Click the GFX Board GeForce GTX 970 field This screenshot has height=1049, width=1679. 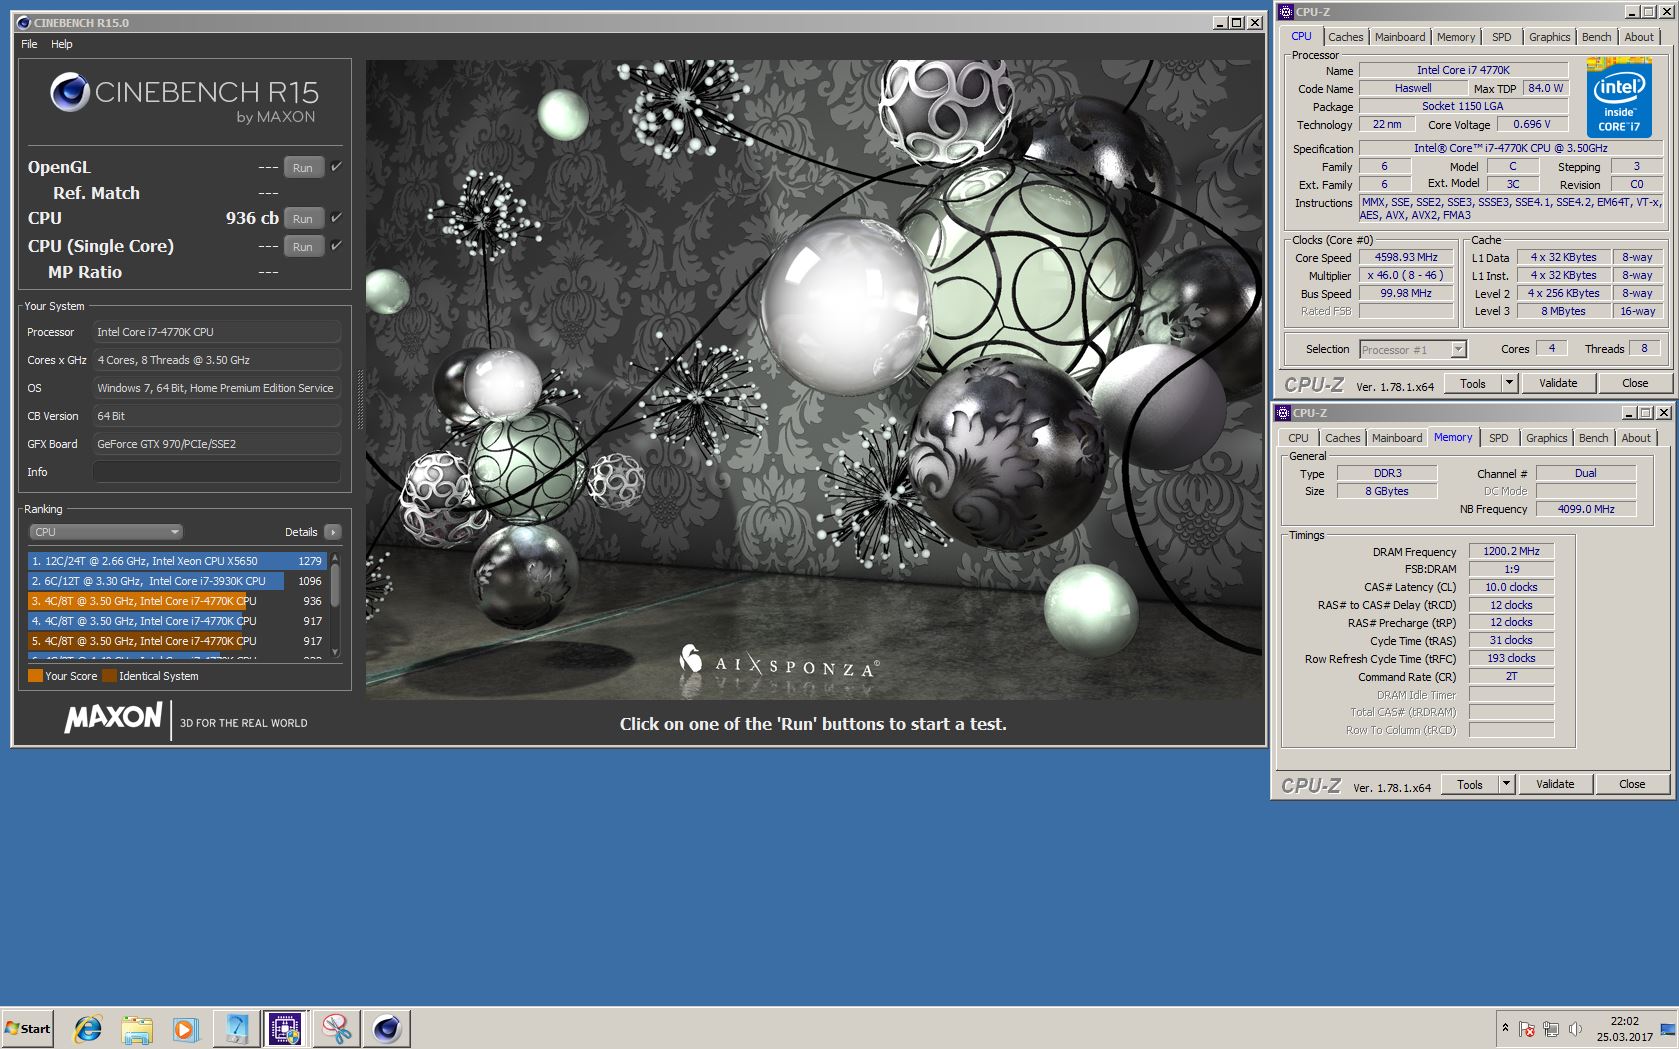click(217, 444)
